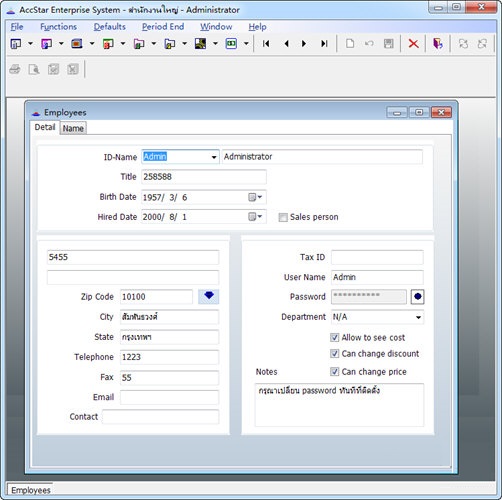Click the next record arrow

[x=304, y=44]
